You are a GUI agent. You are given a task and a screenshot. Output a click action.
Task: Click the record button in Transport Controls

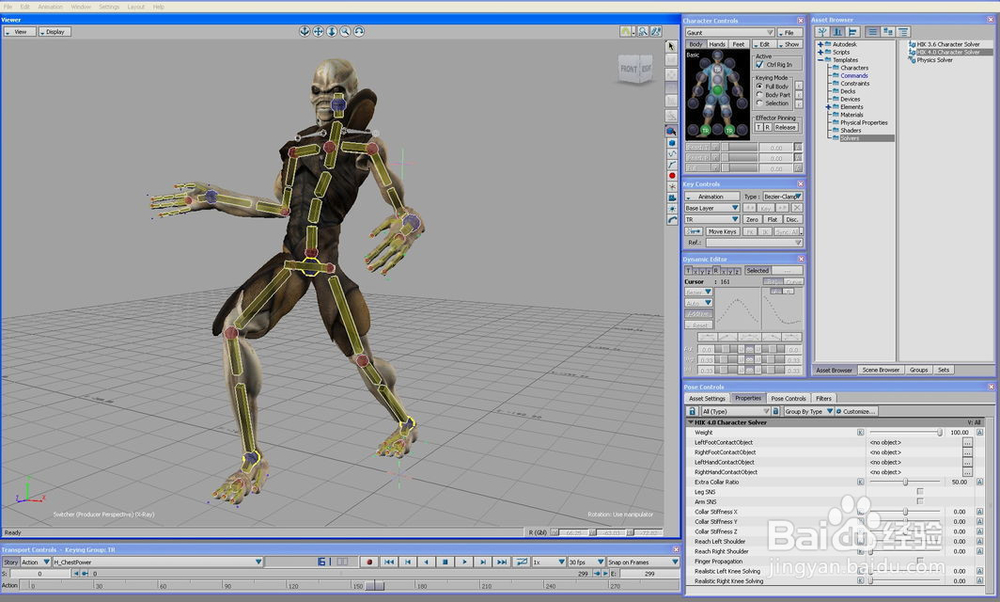[x=369, y=562]
